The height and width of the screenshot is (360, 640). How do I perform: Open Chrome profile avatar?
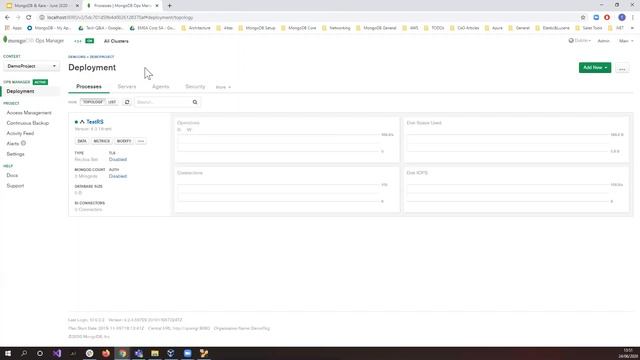coord(622,17)
